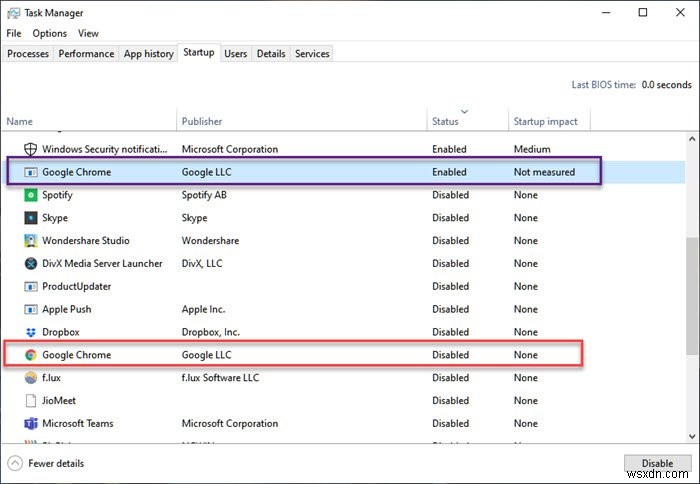Switch to the Users tab
Screen dimensions: 700x484
click(235, 54)
